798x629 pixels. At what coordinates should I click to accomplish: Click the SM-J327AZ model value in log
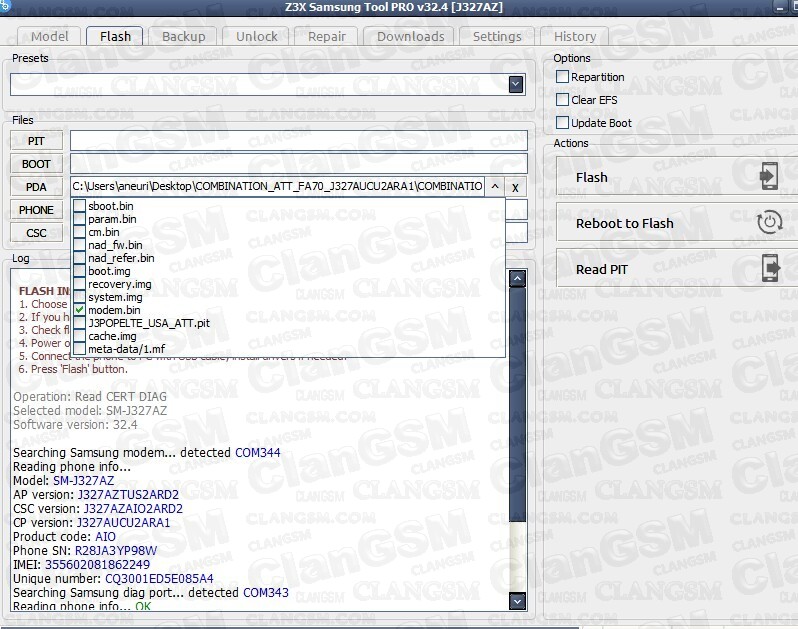(83, 481)
